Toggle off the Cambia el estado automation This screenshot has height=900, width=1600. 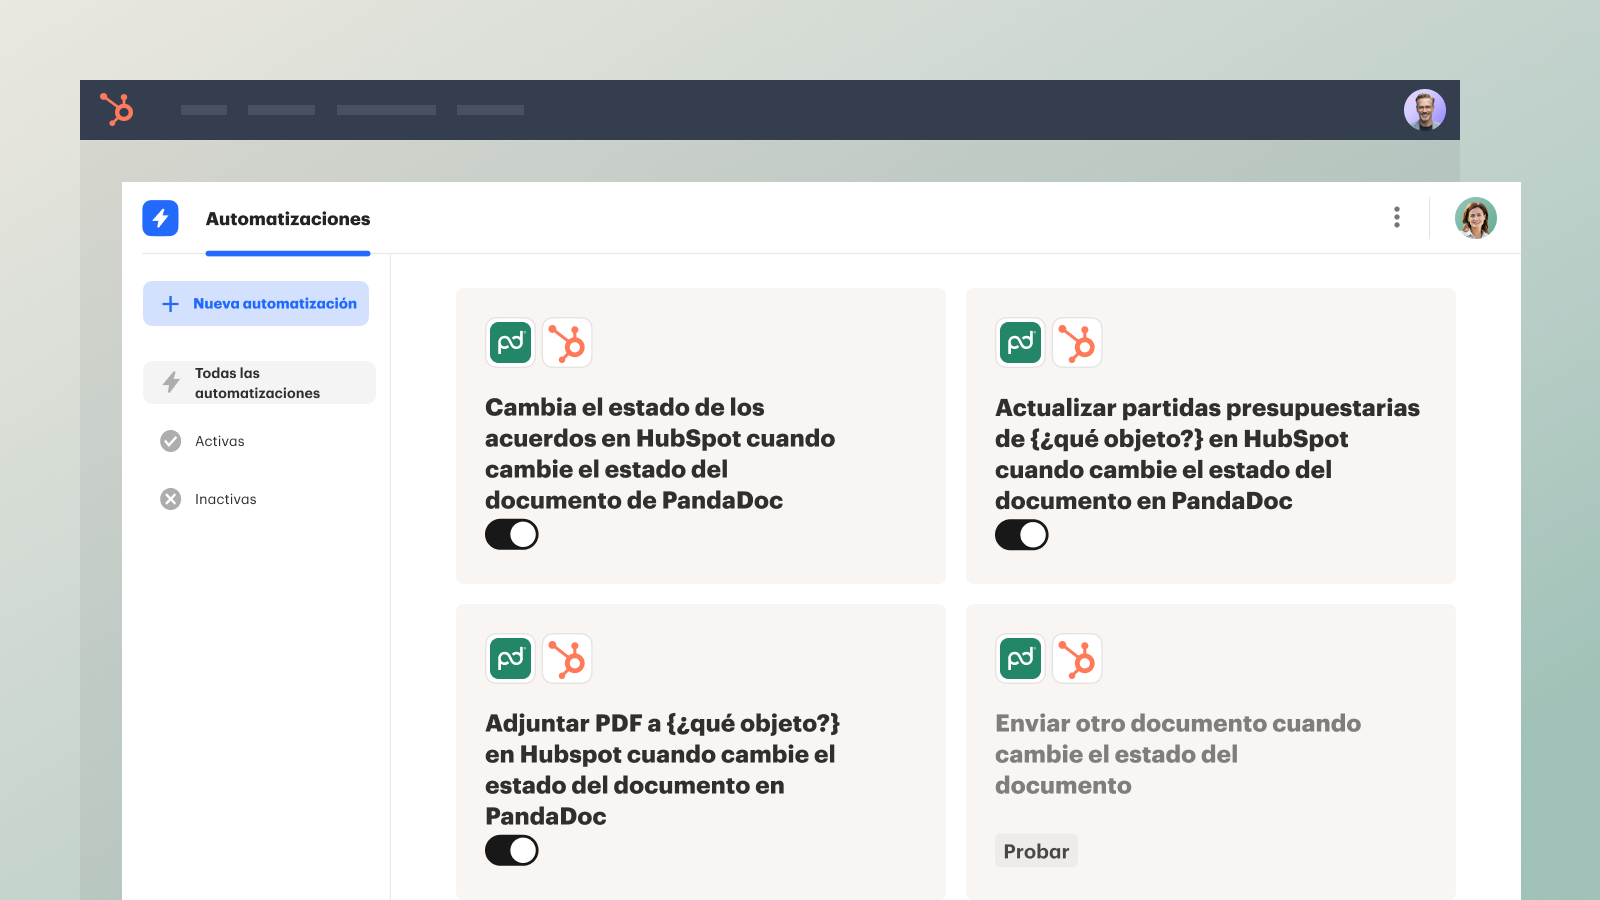[512, 535]
